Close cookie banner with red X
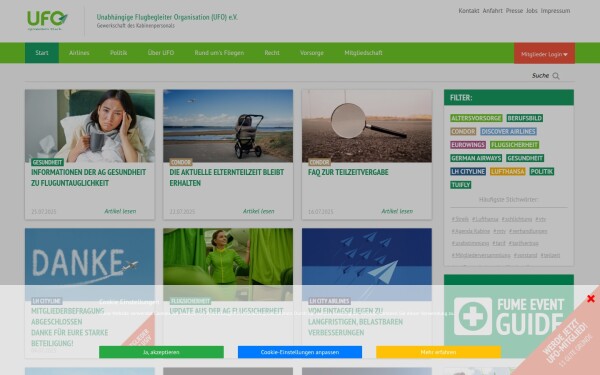600x375 pixels. click(591, 298)
